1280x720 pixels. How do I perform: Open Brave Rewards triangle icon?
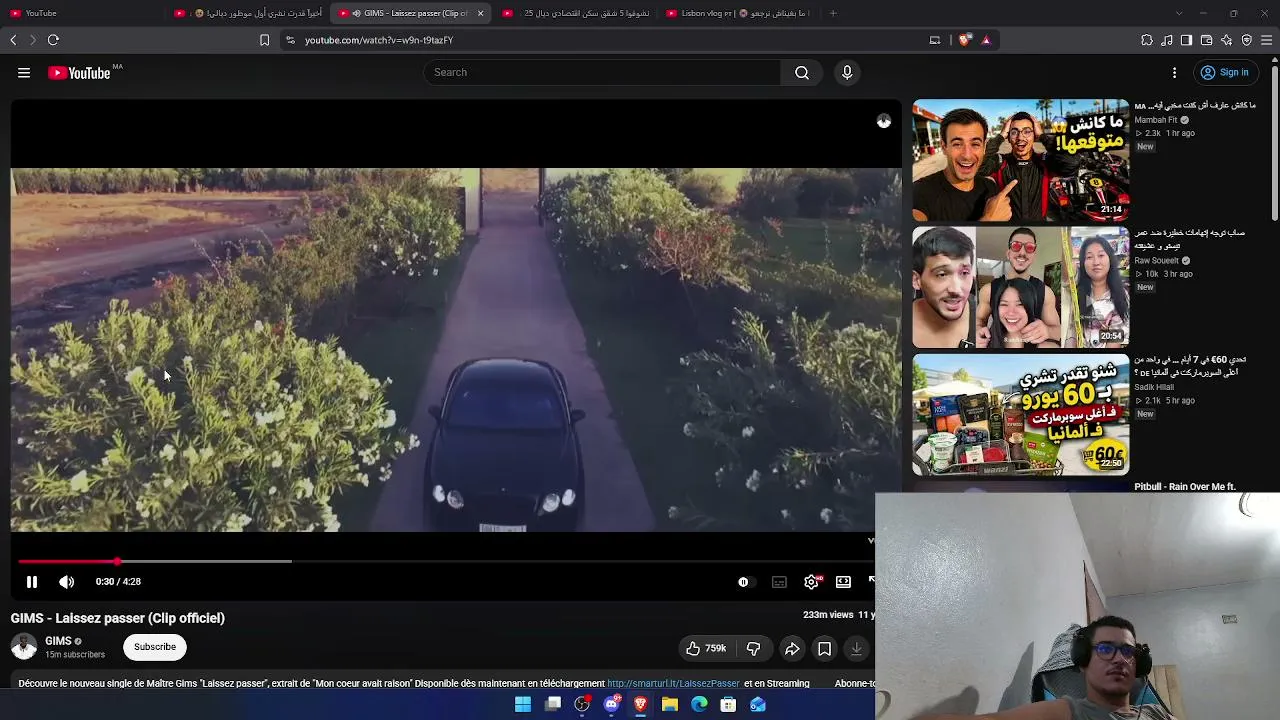[x=986, y=40]
